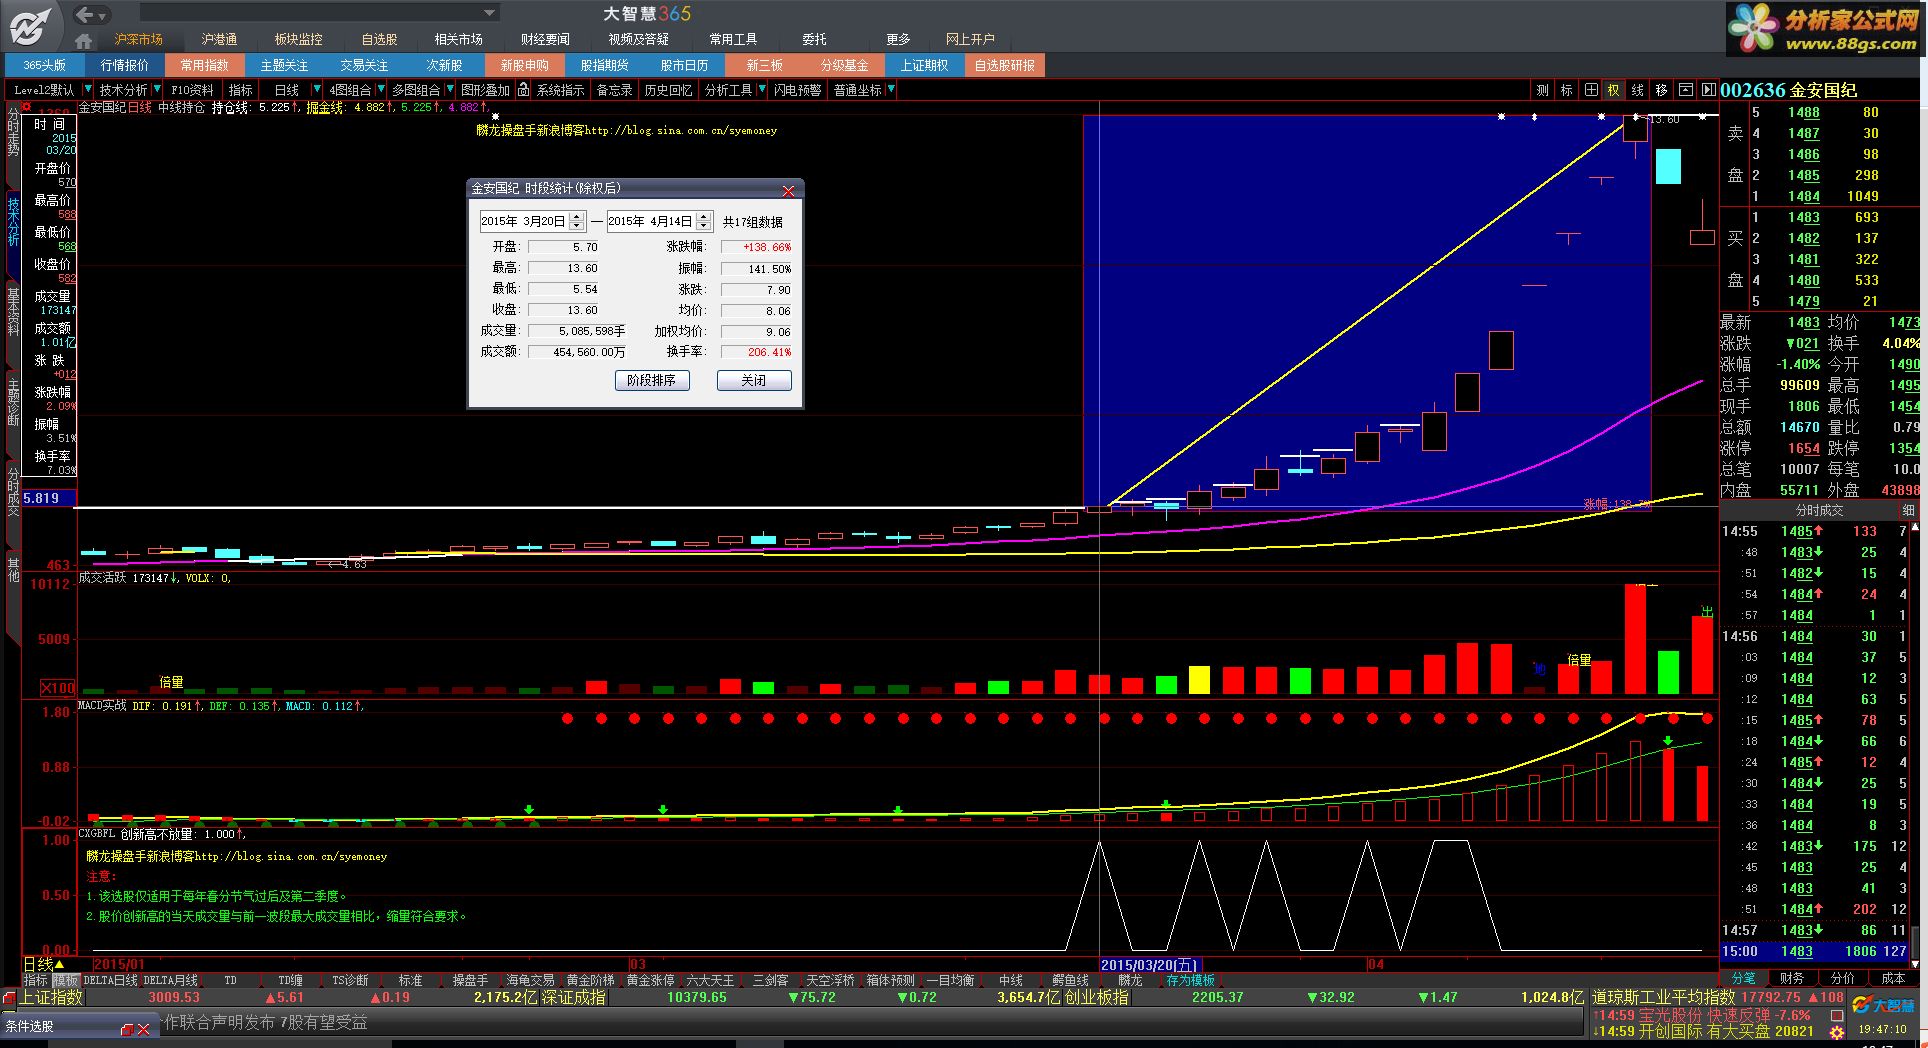Expand the 普通坐标 dropdown arrow

coord(891,90)
